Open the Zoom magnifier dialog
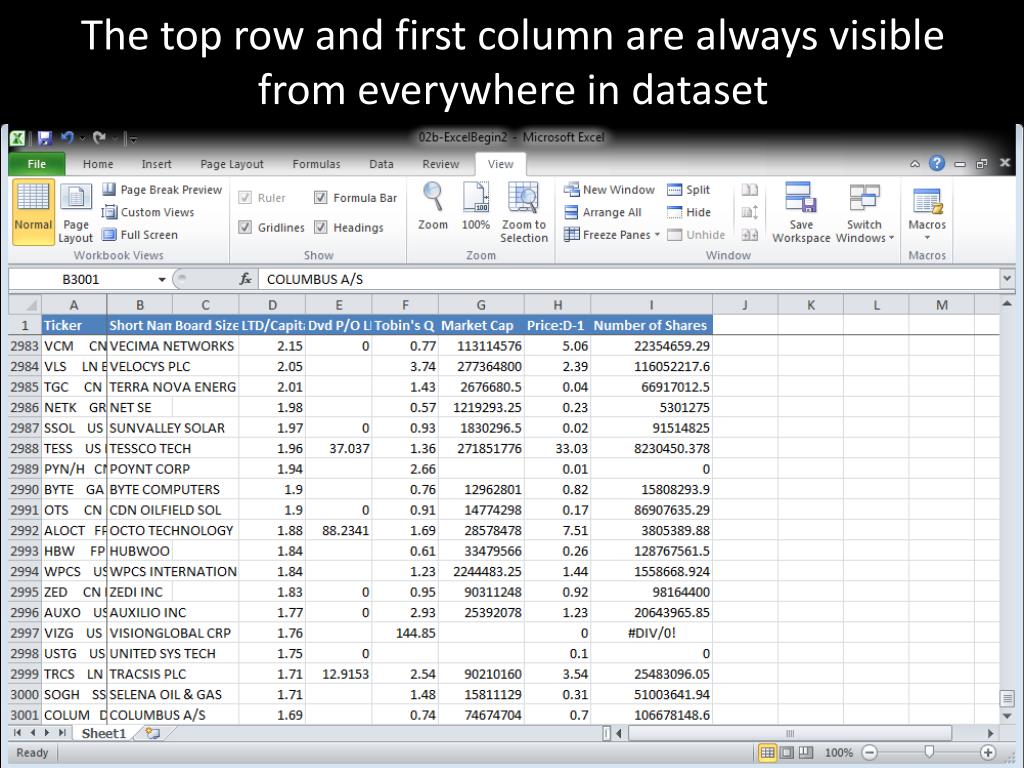This screenshot has width=1024, height=768. coord(432,206)
